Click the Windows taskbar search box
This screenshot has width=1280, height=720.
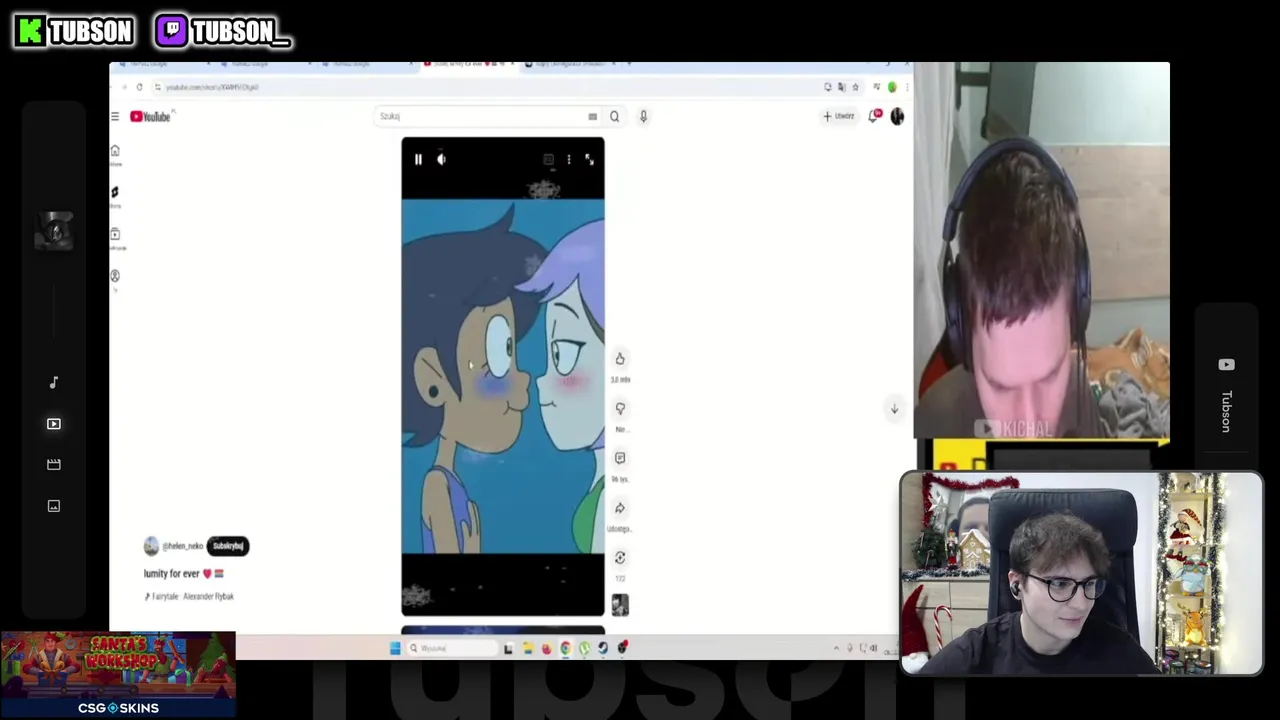coord(451,649)
